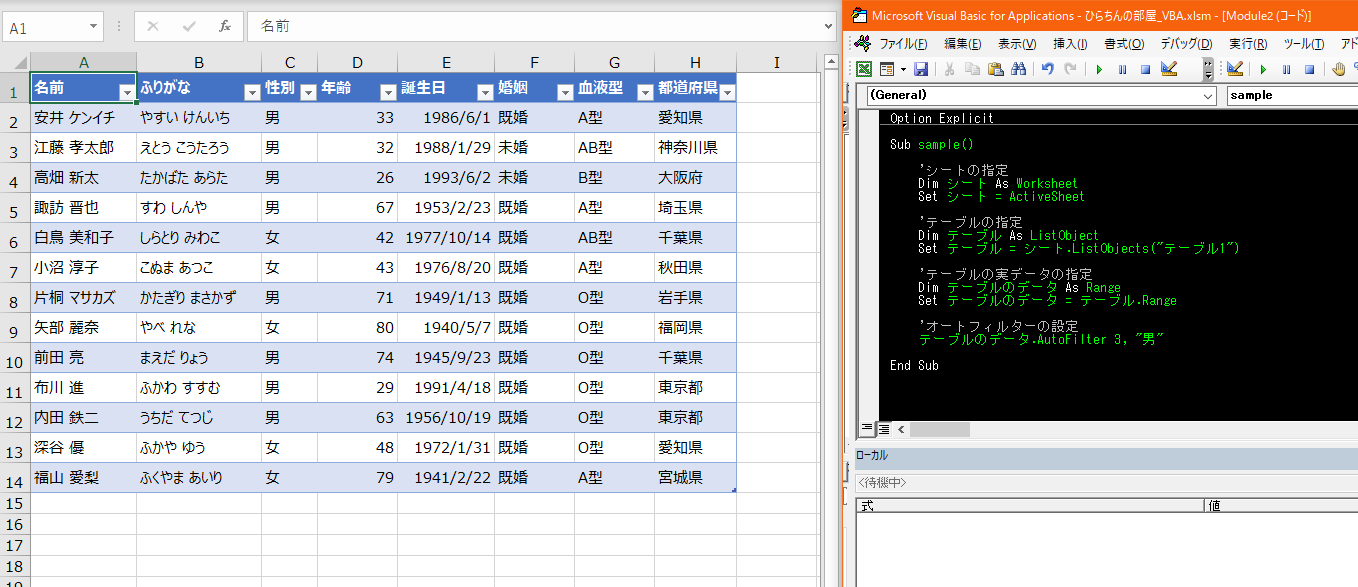Click the code window scroll left arrow
The width and height of the screenshot is (1358, 587).
(900, 429)
